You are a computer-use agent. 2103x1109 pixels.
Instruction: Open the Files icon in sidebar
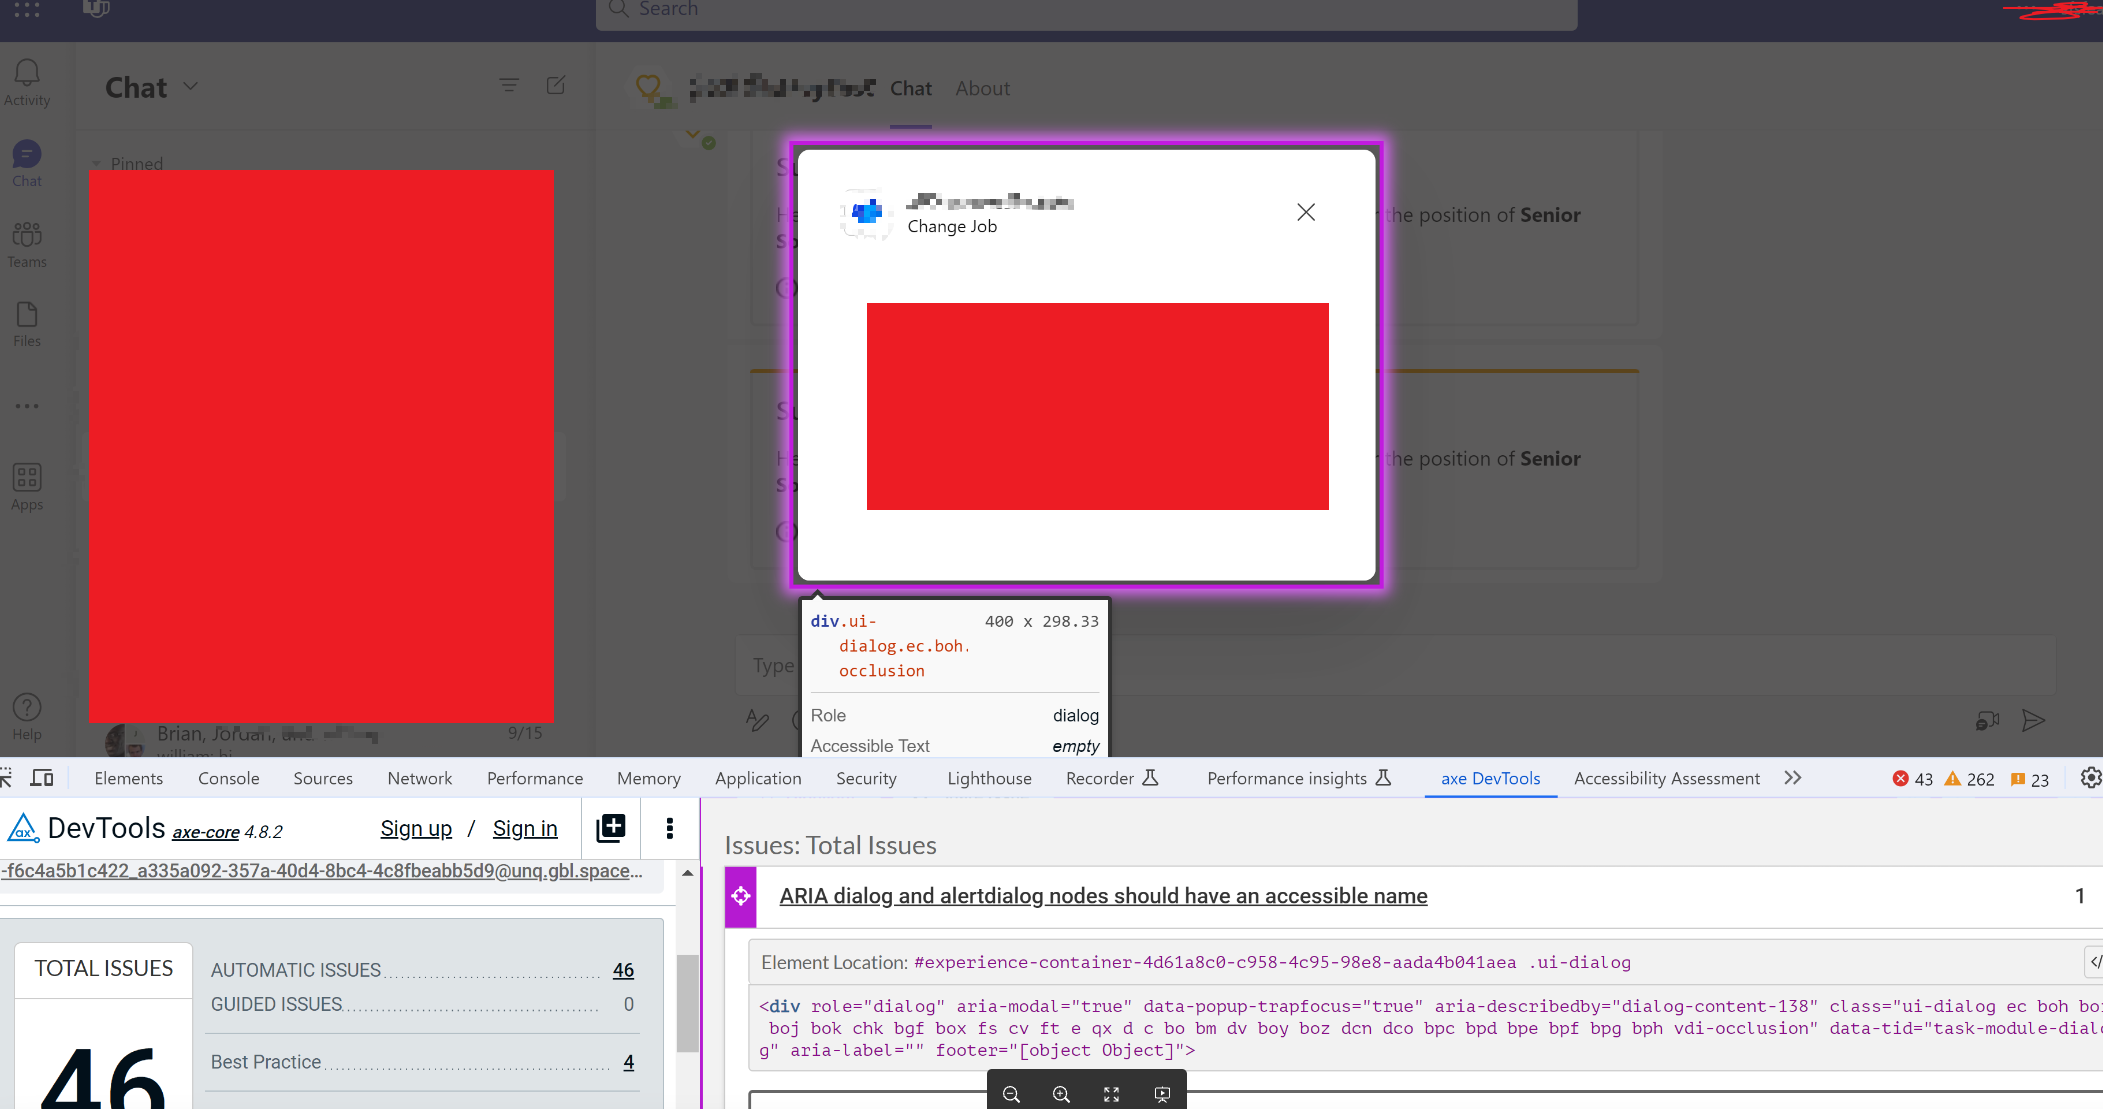click(27, 322)
